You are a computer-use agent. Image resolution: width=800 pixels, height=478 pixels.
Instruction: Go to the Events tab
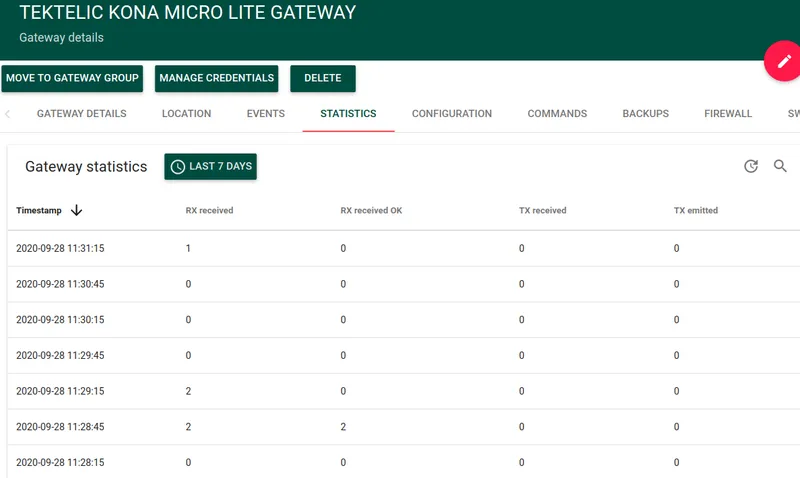266,114
